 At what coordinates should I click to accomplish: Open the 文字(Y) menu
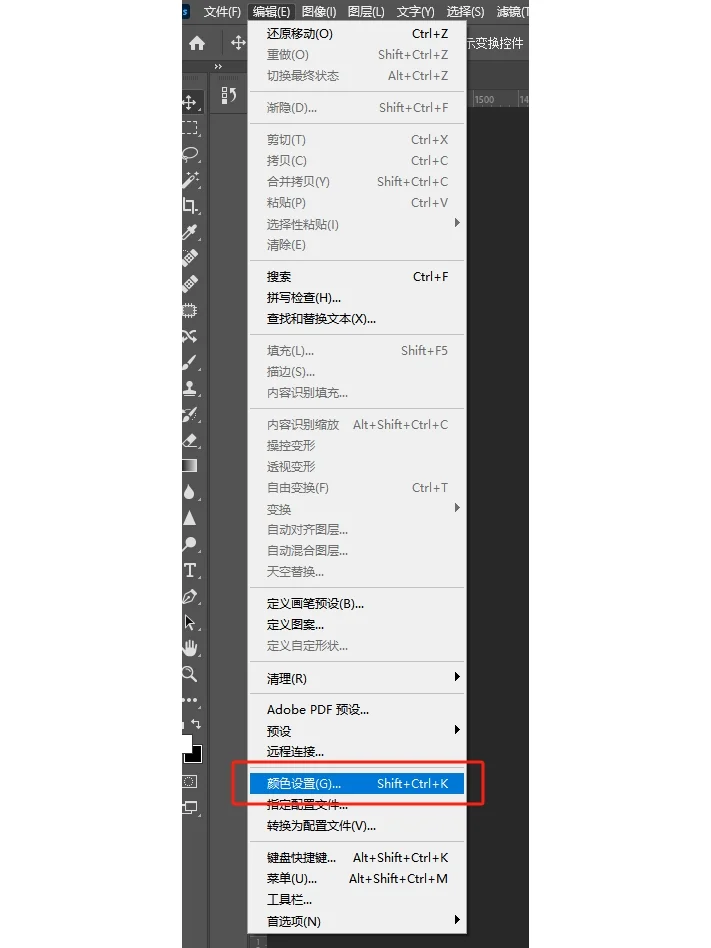point(415,11)
